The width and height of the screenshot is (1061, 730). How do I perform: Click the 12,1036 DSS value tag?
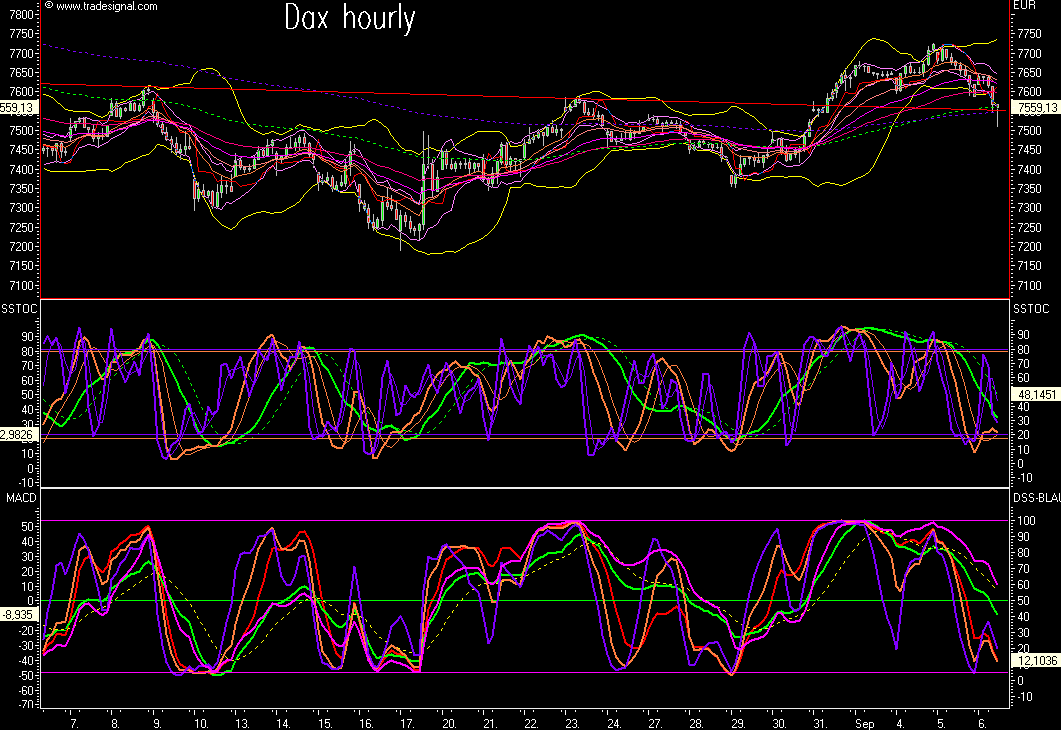(1035, 660)
